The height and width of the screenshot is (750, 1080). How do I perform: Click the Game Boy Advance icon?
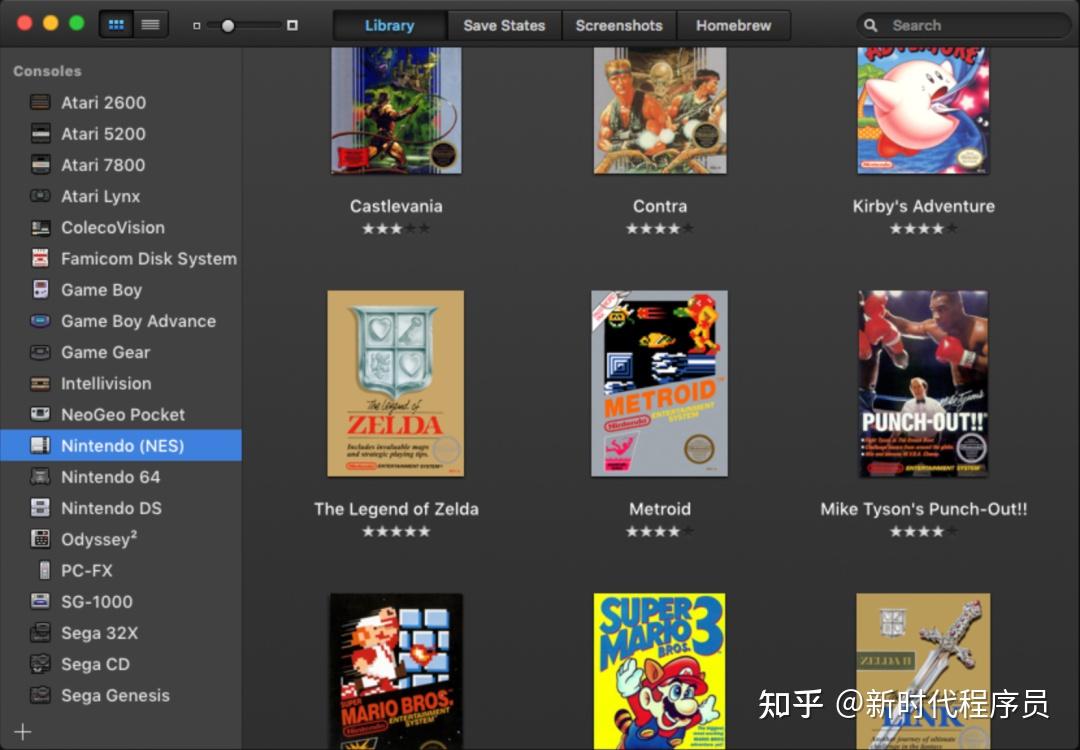tap(41, 321)
